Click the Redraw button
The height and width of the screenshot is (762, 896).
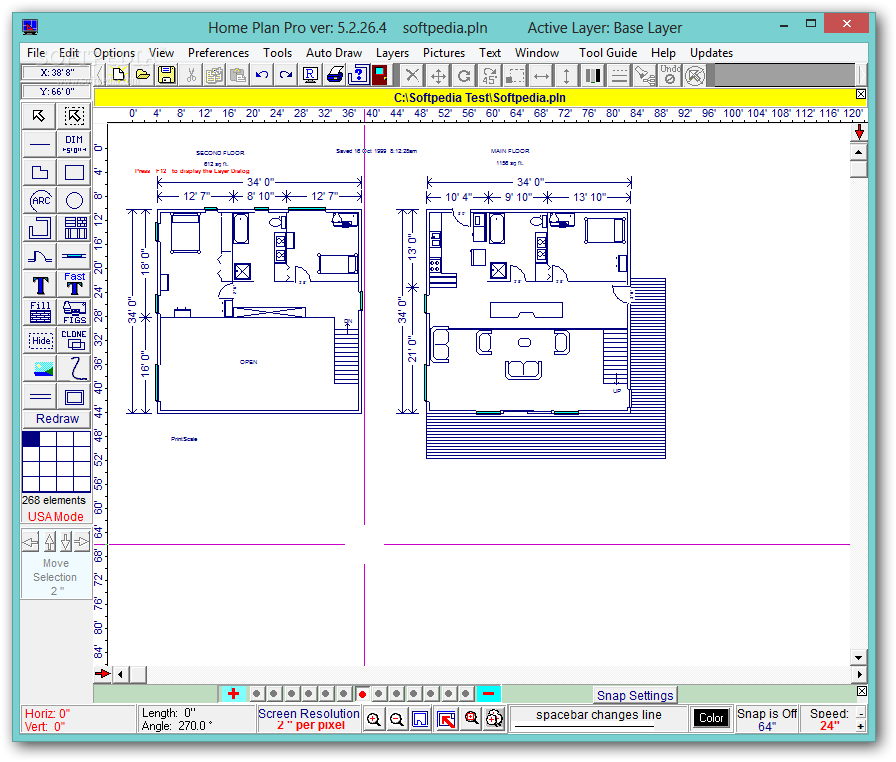pyautogui.click(x=57, y=416)
